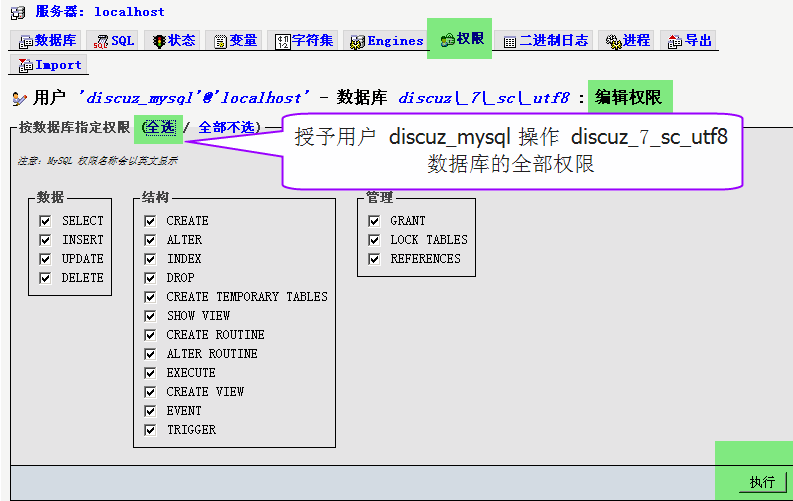Click the 状态 traffic light icon
The width and height of the screenshot is (793, 501).
pos(160,41)
